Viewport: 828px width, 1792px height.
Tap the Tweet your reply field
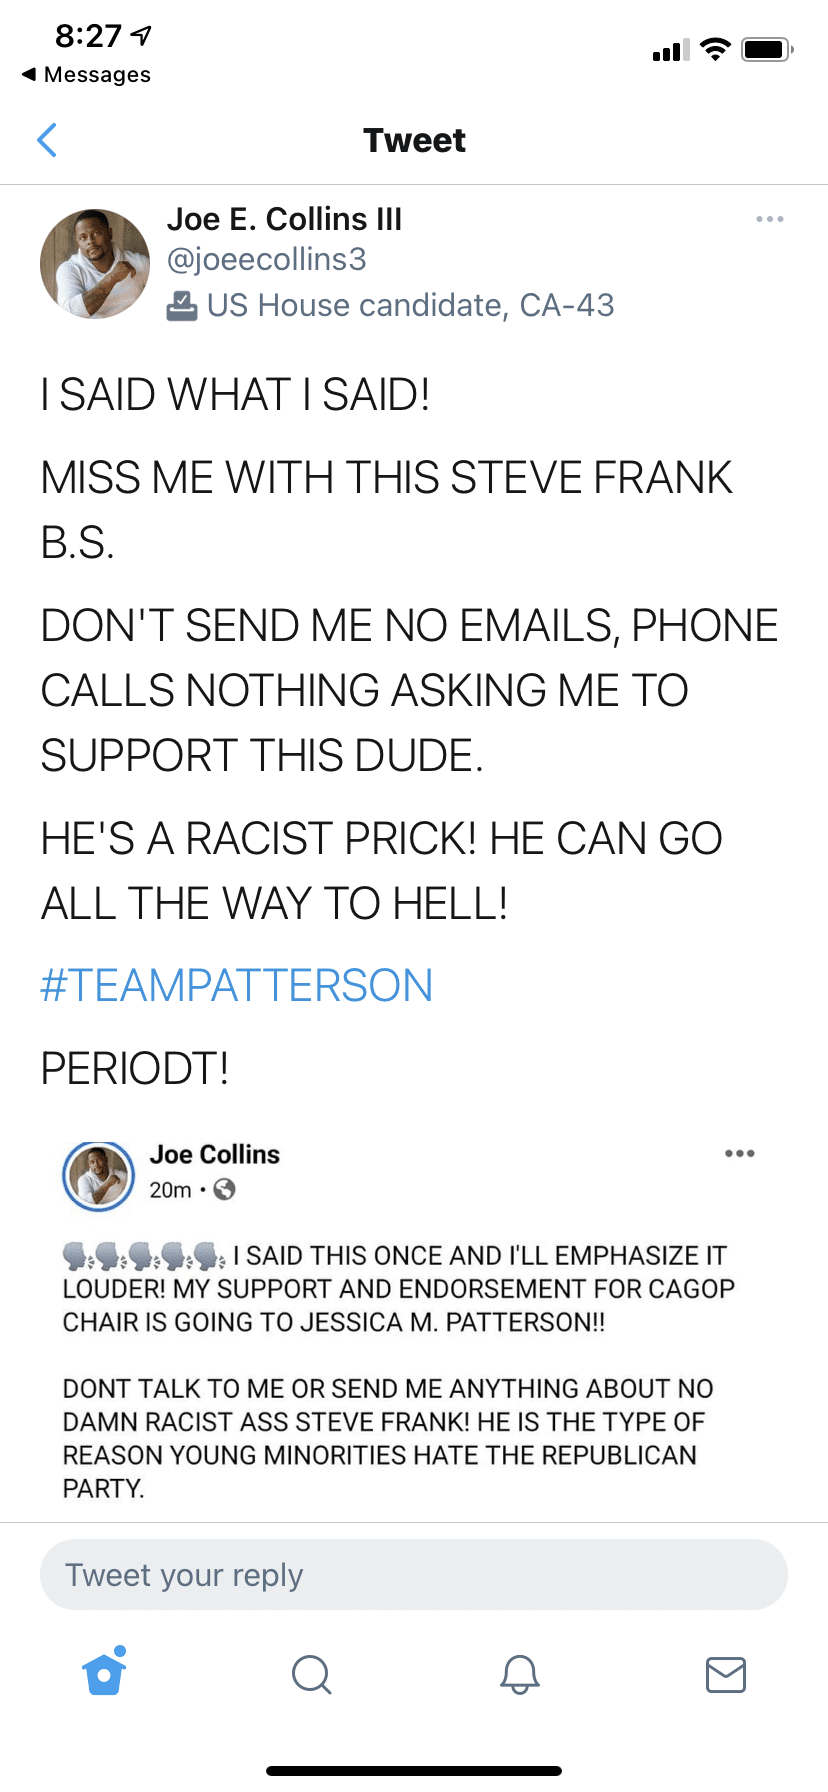point(414,1575)
